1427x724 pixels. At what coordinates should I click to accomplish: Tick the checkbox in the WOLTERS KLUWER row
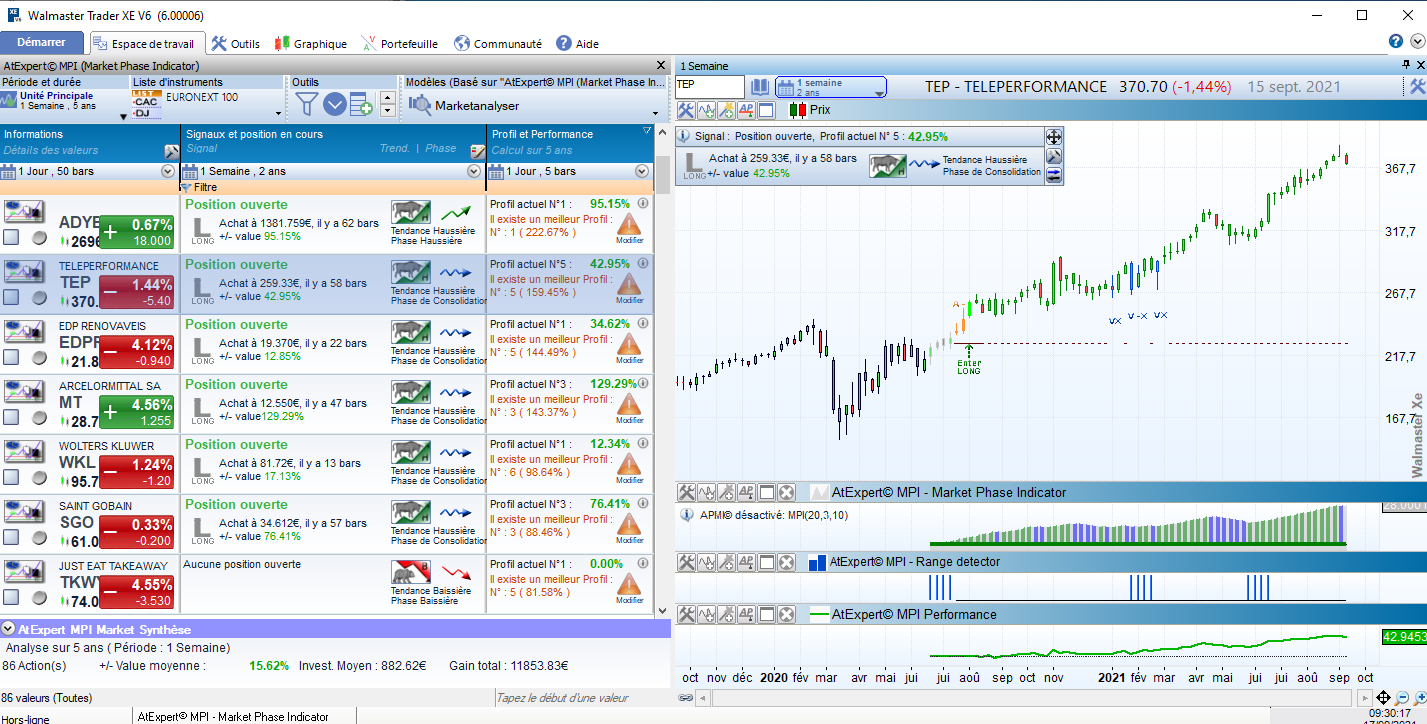10,477
